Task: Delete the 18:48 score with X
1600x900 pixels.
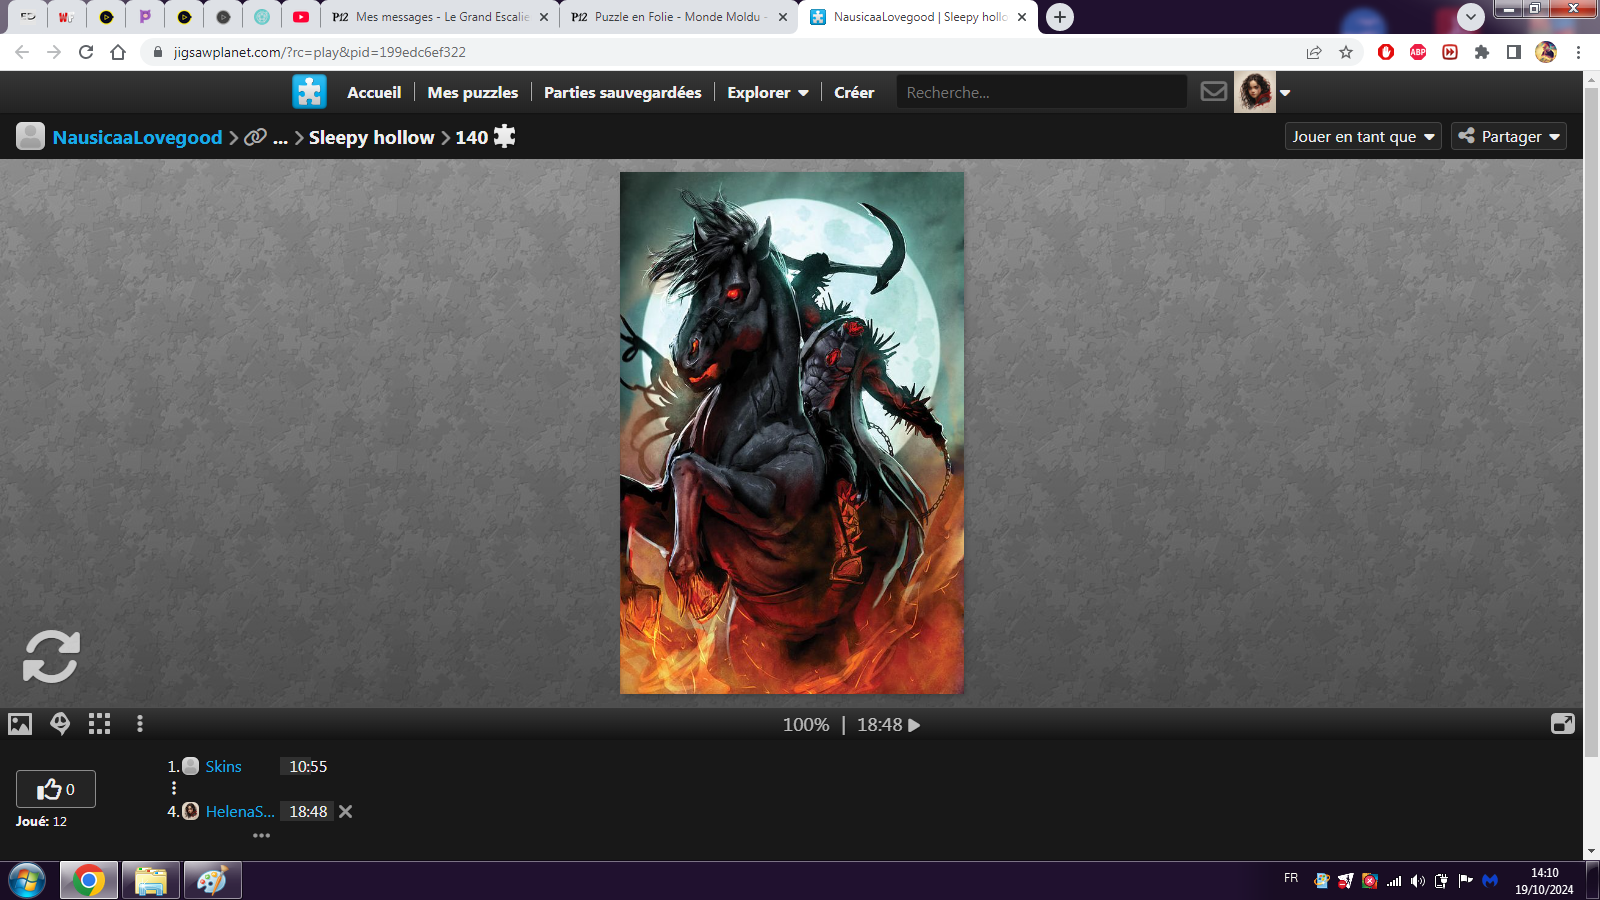Action: pyautogui.click(x=346, y=812)
